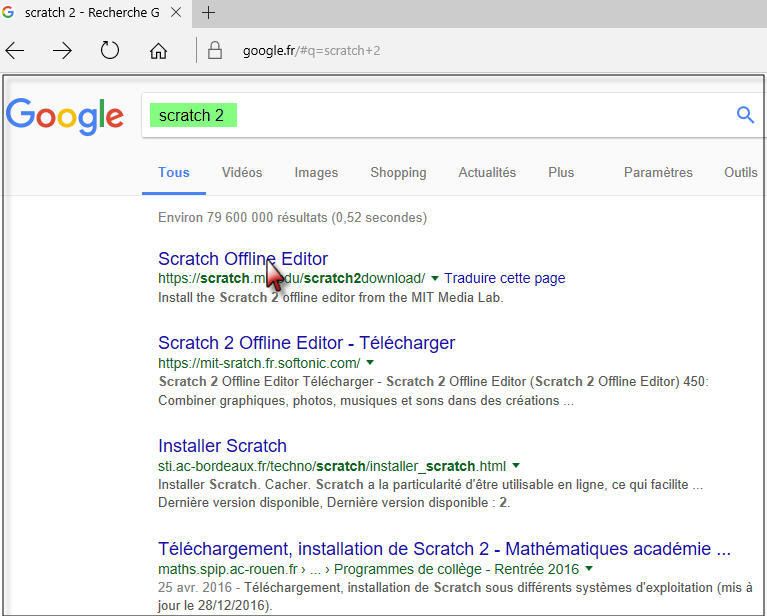This screenshot has width=767, height=616.
Task: Expand arrow beside maths.spip.ac-rouen.fr breadcrumb
Action: pyautogui.click(x=589, y=569)
